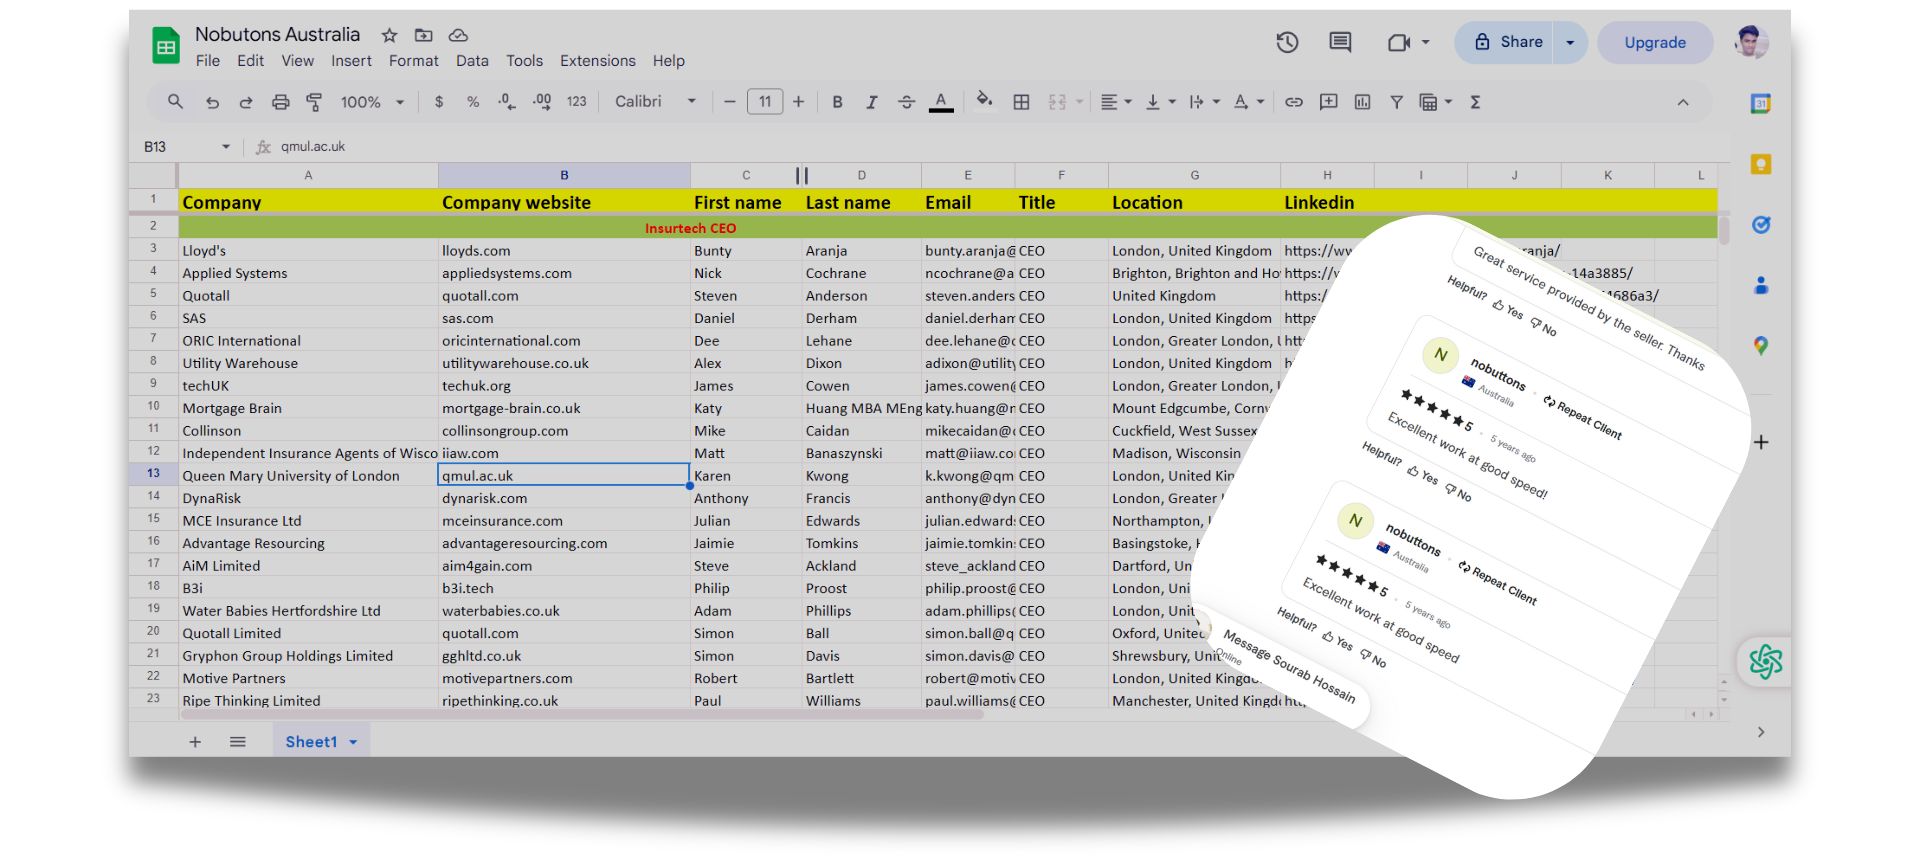Open the borders tool
The height and width of the screenshot is (863, 1920).
point(1021,102)
